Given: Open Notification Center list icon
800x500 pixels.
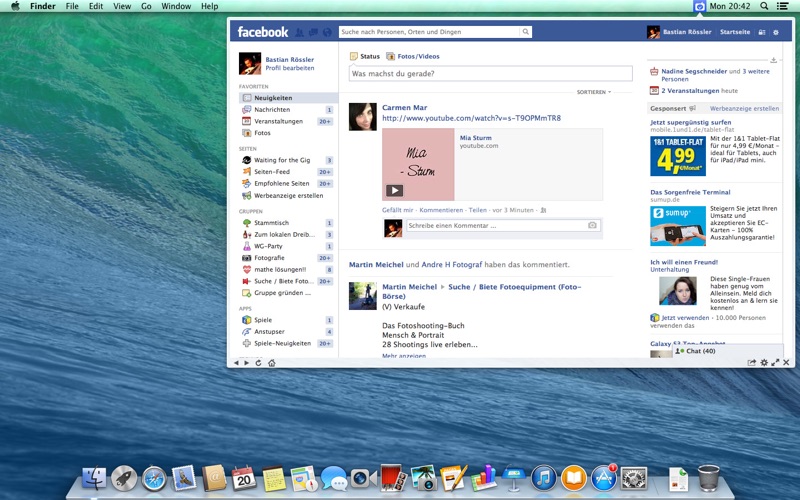Looking at the screenshot, I should coord(782,6).
